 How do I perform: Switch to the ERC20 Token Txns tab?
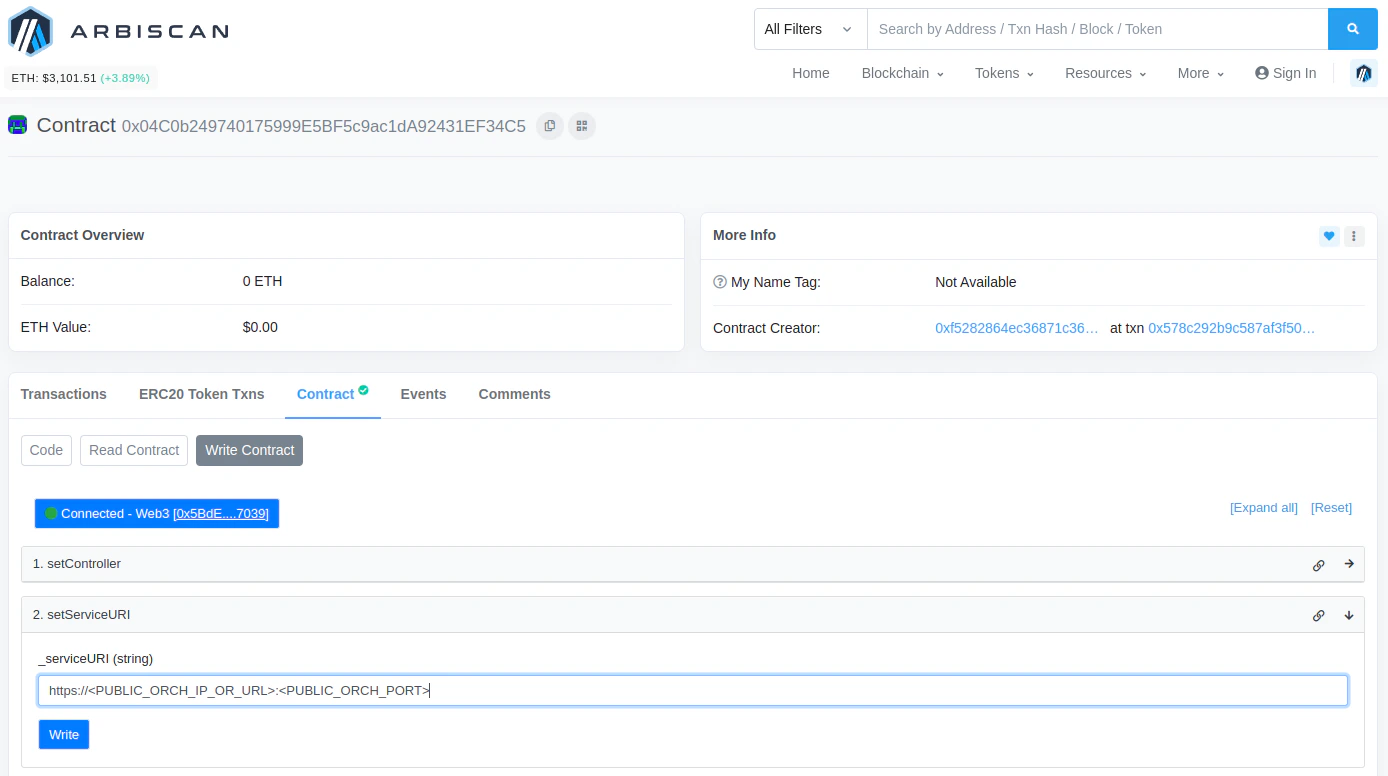pos(202,394)
